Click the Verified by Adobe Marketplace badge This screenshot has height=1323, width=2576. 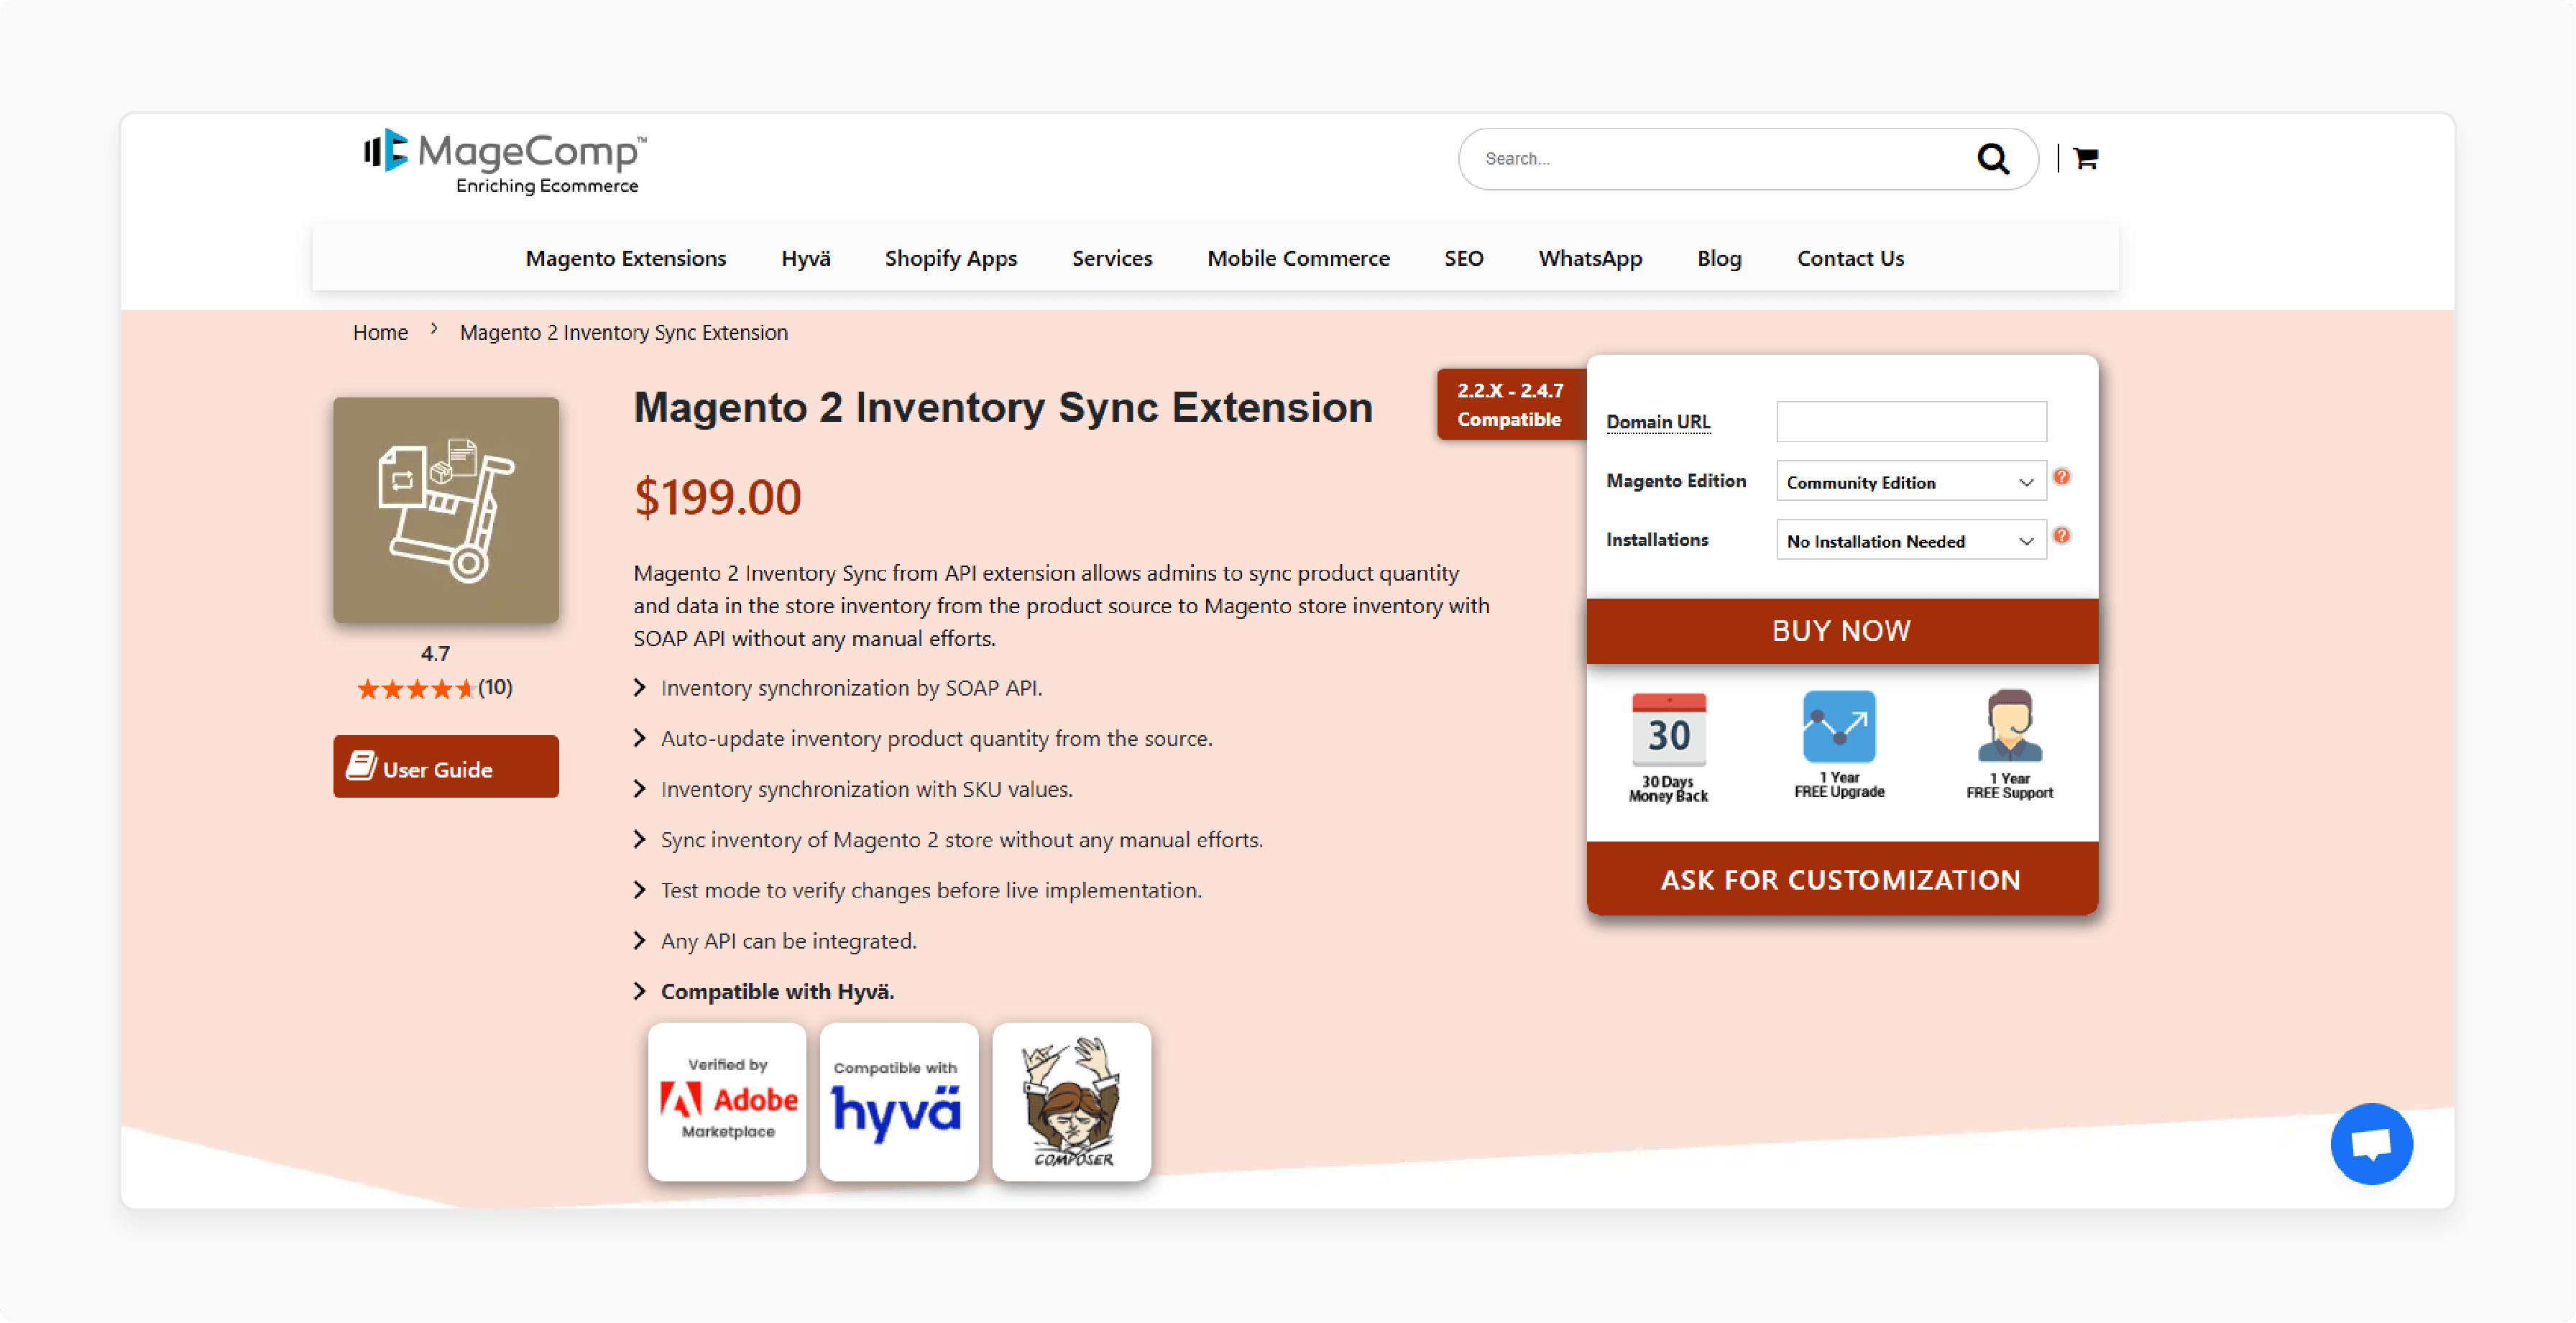[x=727, y=1101]
